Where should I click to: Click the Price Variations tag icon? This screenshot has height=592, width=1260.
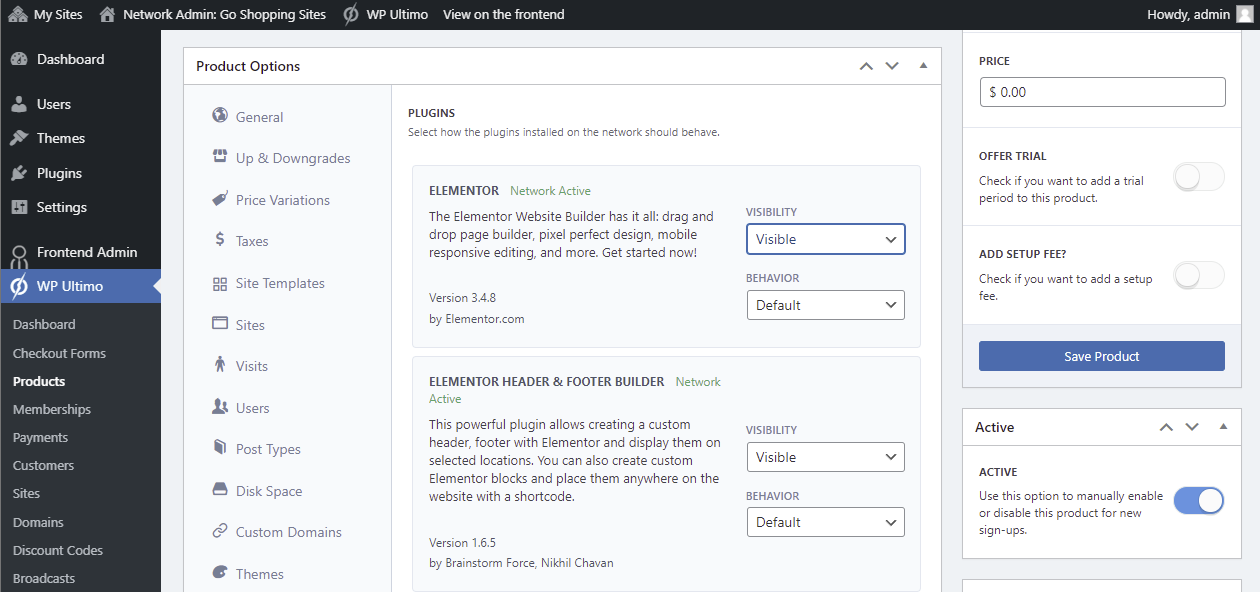pos(220,199)
